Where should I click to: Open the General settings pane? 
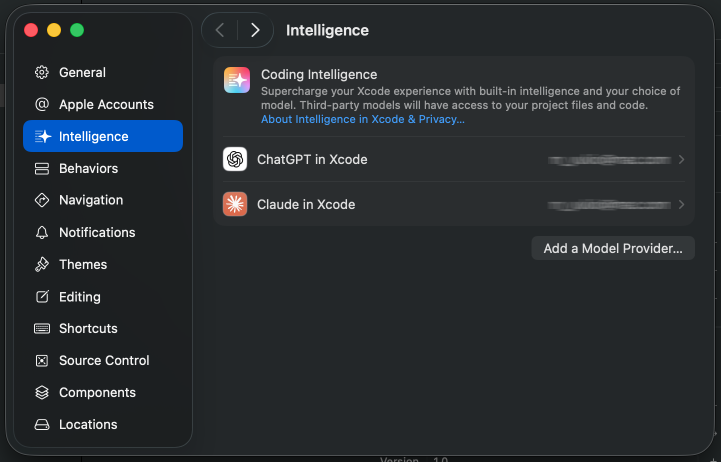(x=103, y=72)
